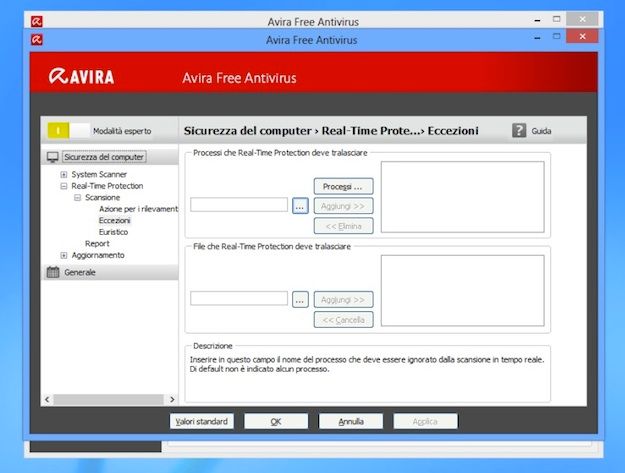Click the Descrizione text area
The image size is (625, 473).
pos(367,375)
